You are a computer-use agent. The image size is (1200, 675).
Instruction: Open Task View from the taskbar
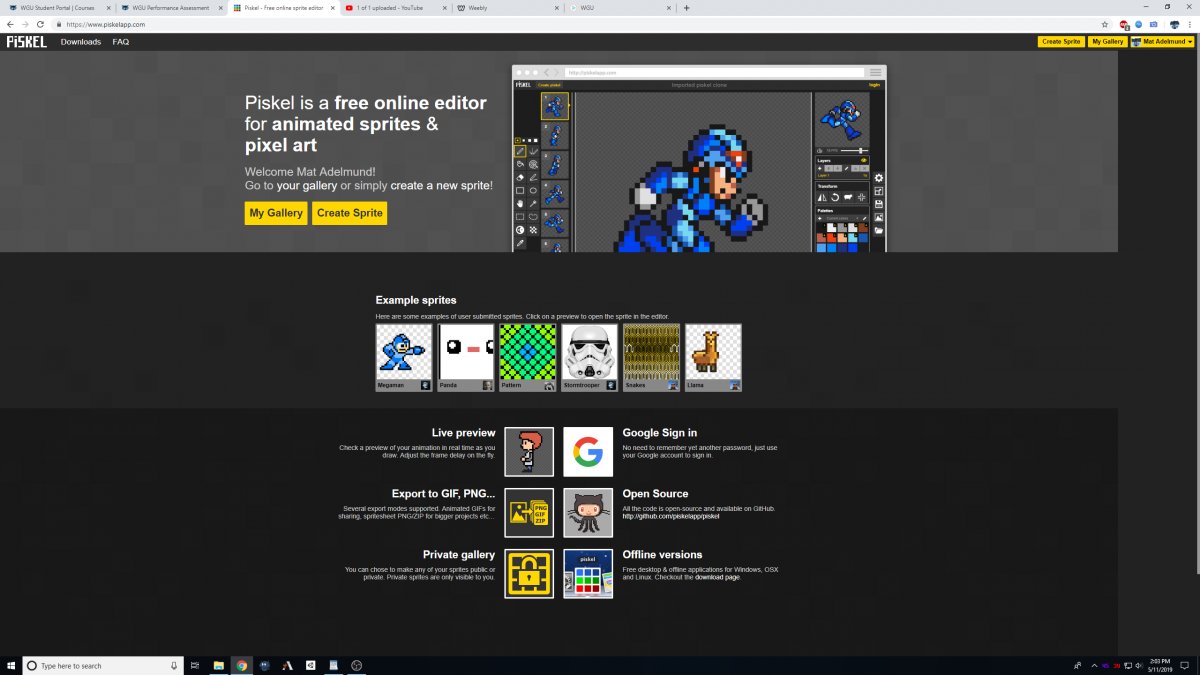point(195,665)
